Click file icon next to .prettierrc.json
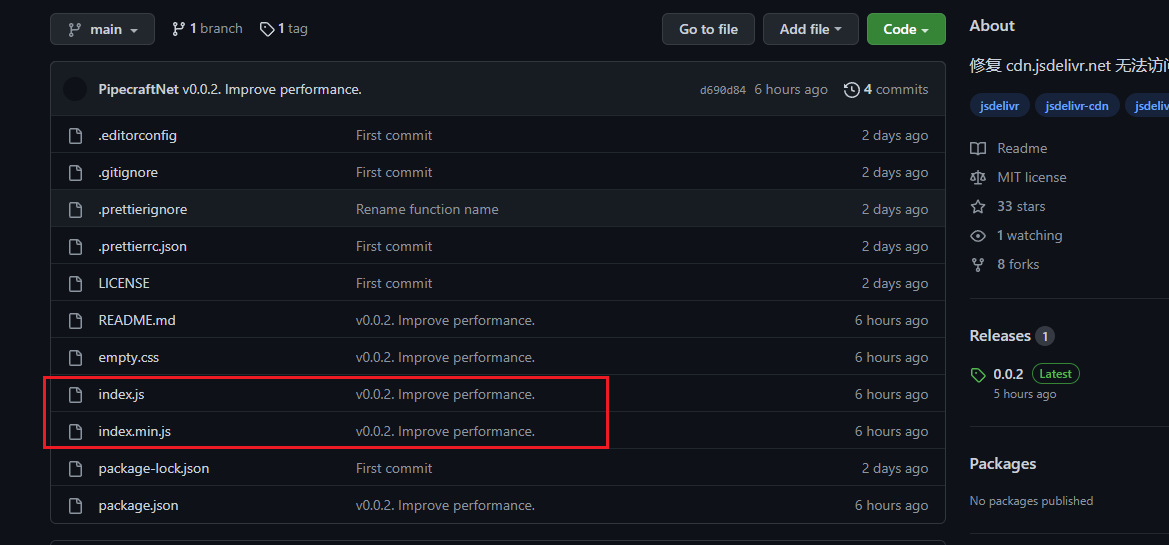Screen dimensions: 1169x545 tap(75, 246)
